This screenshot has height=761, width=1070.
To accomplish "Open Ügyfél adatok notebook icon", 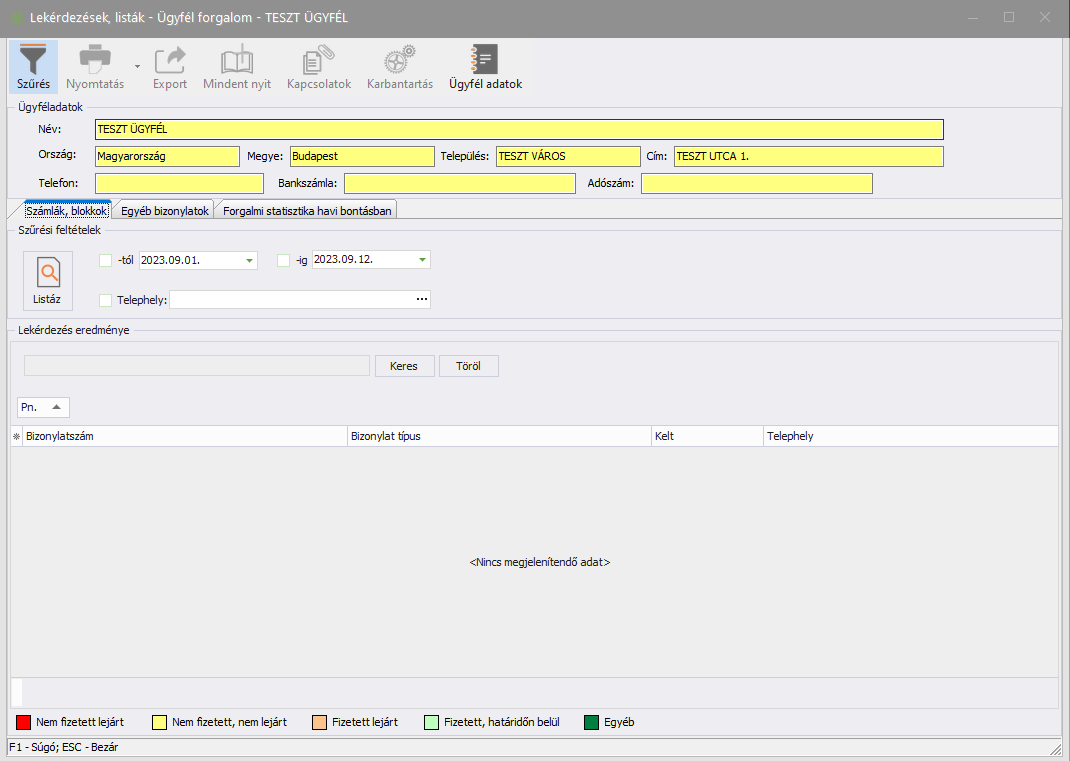I will (x=485, y=60).
